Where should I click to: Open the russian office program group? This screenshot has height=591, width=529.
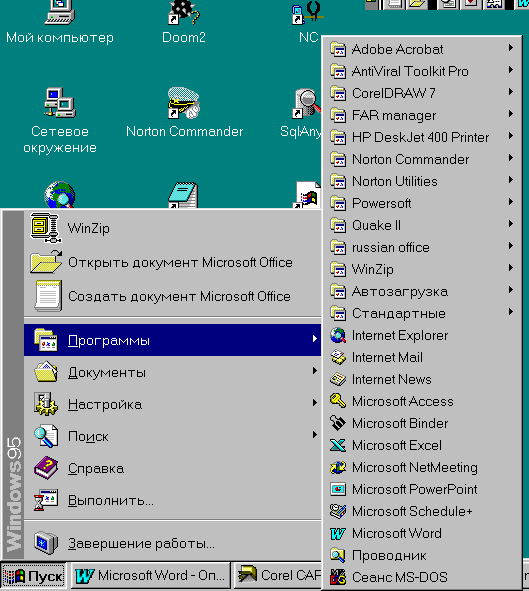tap(422, 247)
